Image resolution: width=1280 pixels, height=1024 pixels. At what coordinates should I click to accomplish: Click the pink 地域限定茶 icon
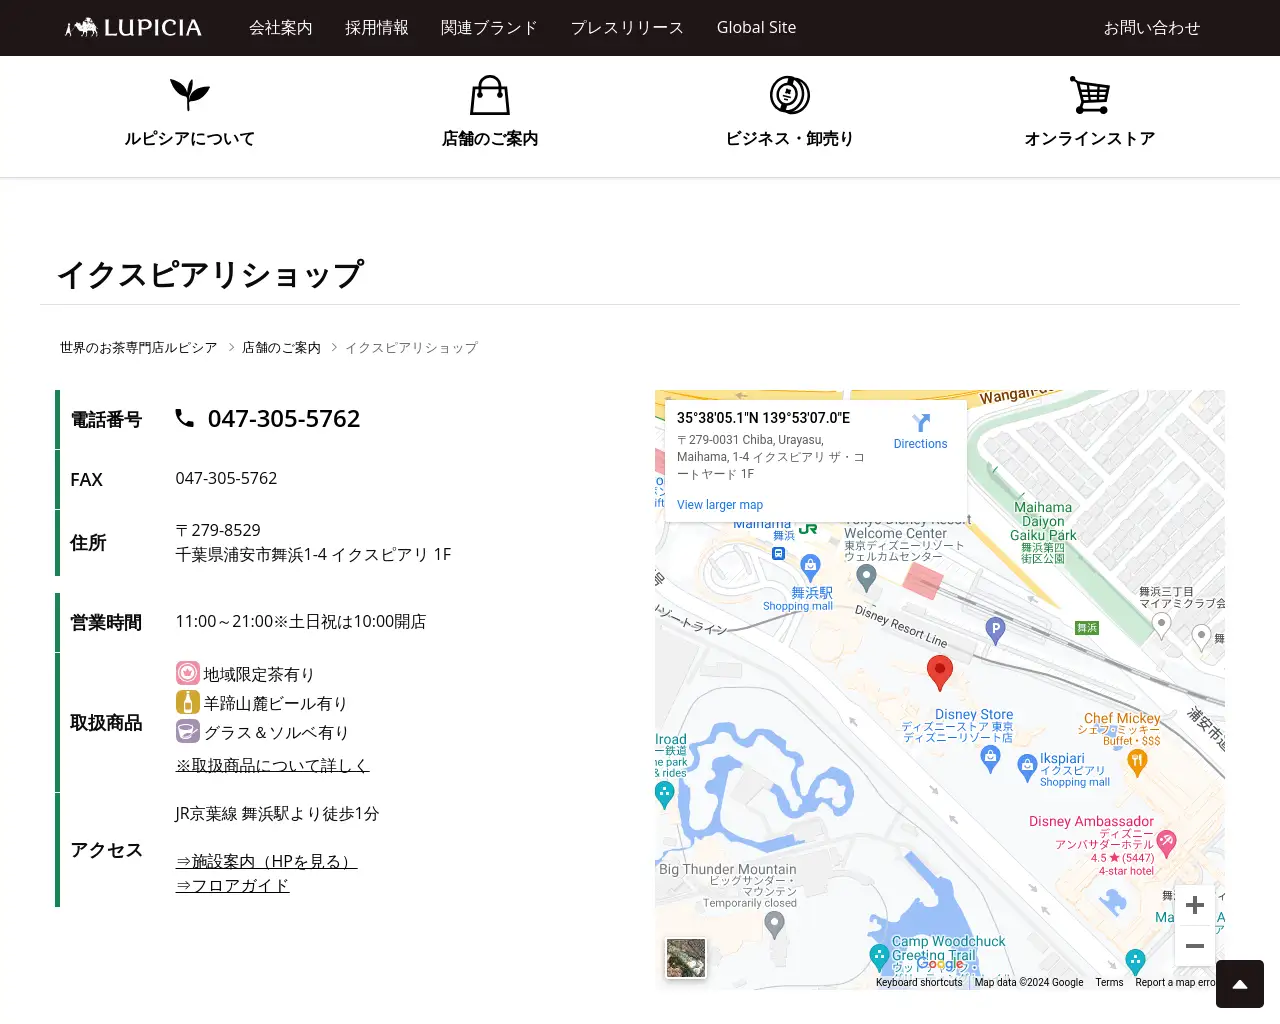tap(188, 673)
